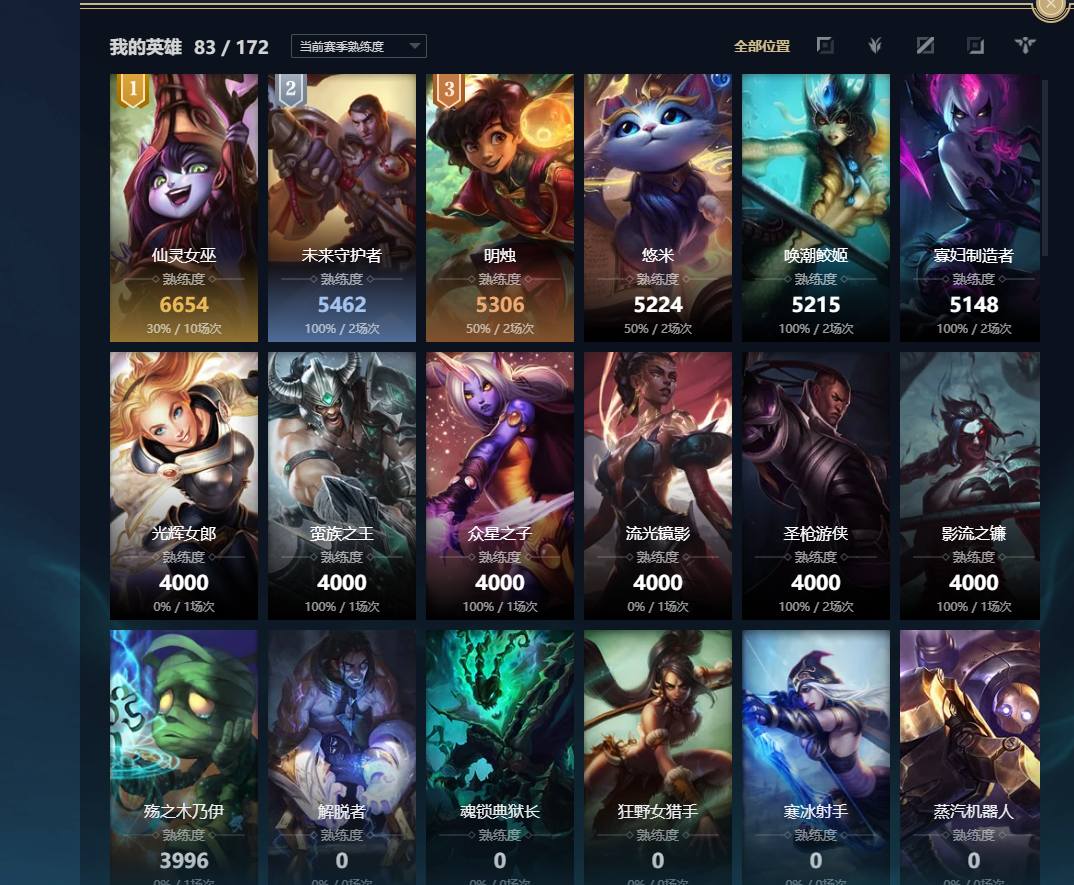Close the champion mastery panel

(1051, 5)
